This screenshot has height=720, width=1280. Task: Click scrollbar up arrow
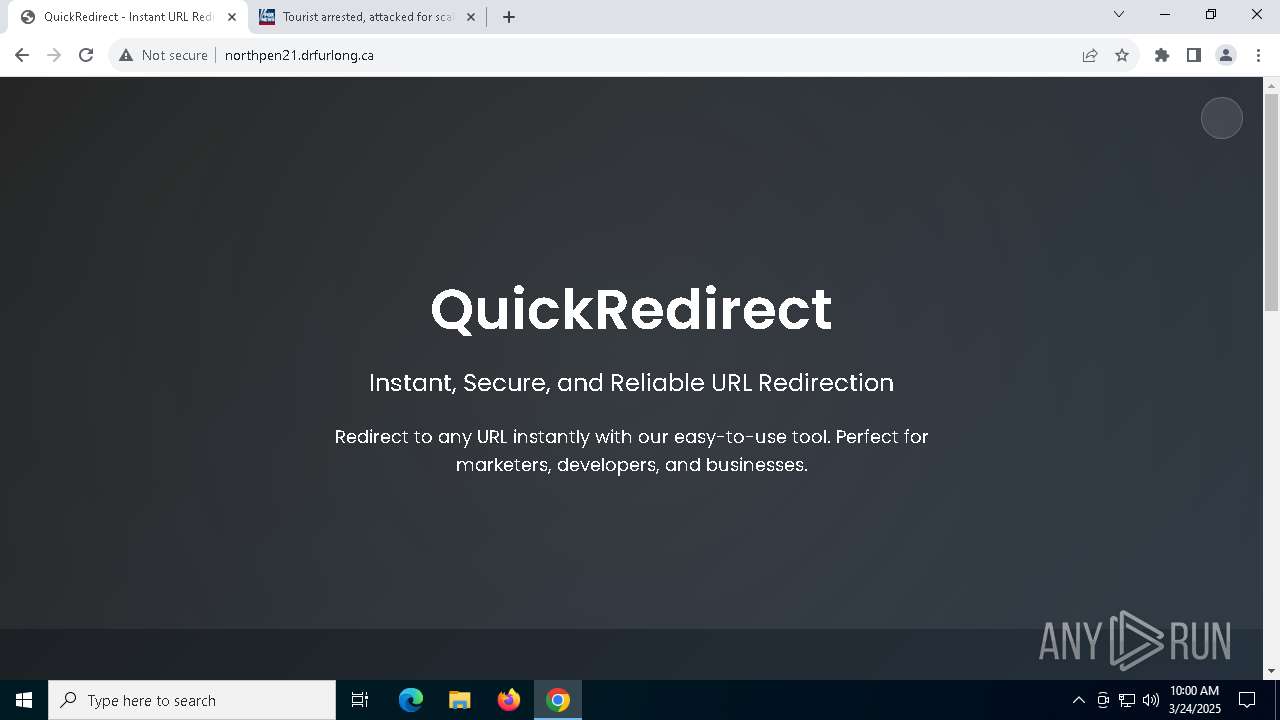click(1272, 85)
